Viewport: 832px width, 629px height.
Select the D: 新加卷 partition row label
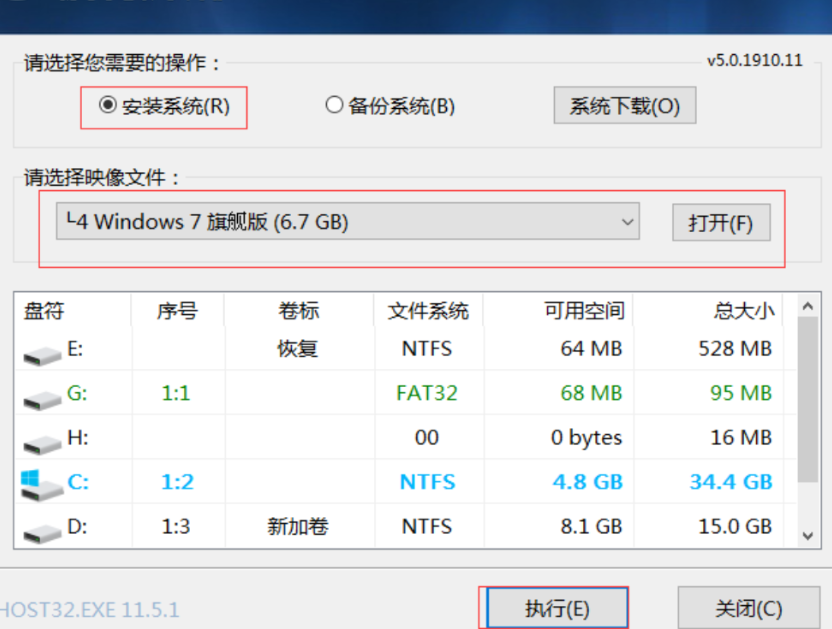pyautogui.click(x=298, y=526)
